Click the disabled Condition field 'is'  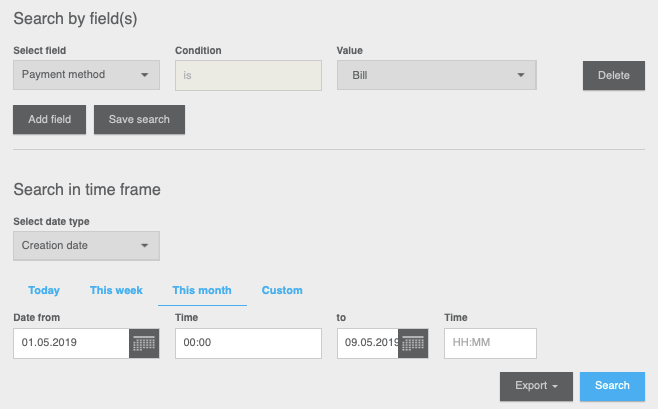click(248, 76)
